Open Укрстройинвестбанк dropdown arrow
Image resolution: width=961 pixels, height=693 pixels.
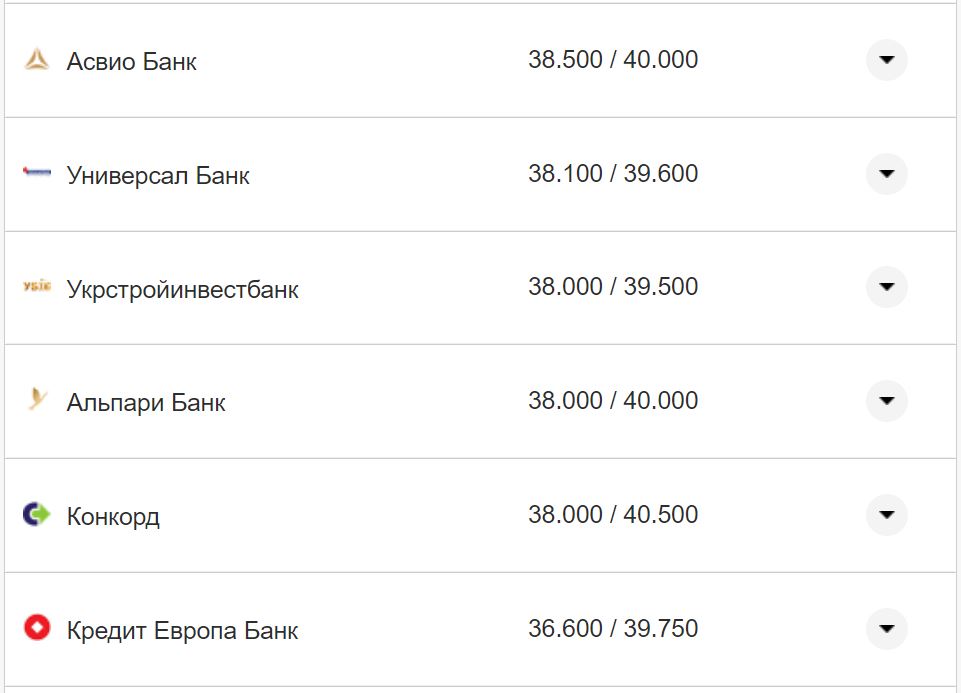click(886, 287)
